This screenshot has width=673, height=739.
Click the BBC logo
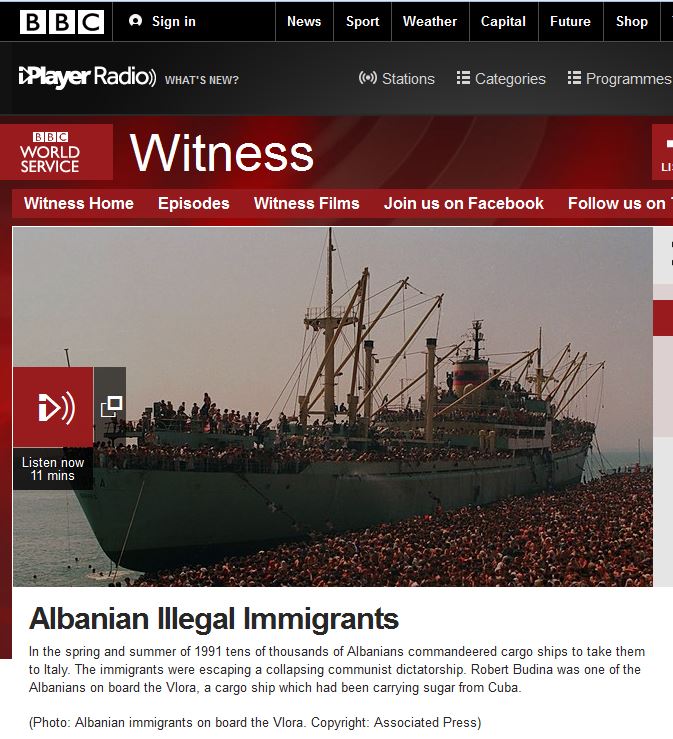click(61, 22)
